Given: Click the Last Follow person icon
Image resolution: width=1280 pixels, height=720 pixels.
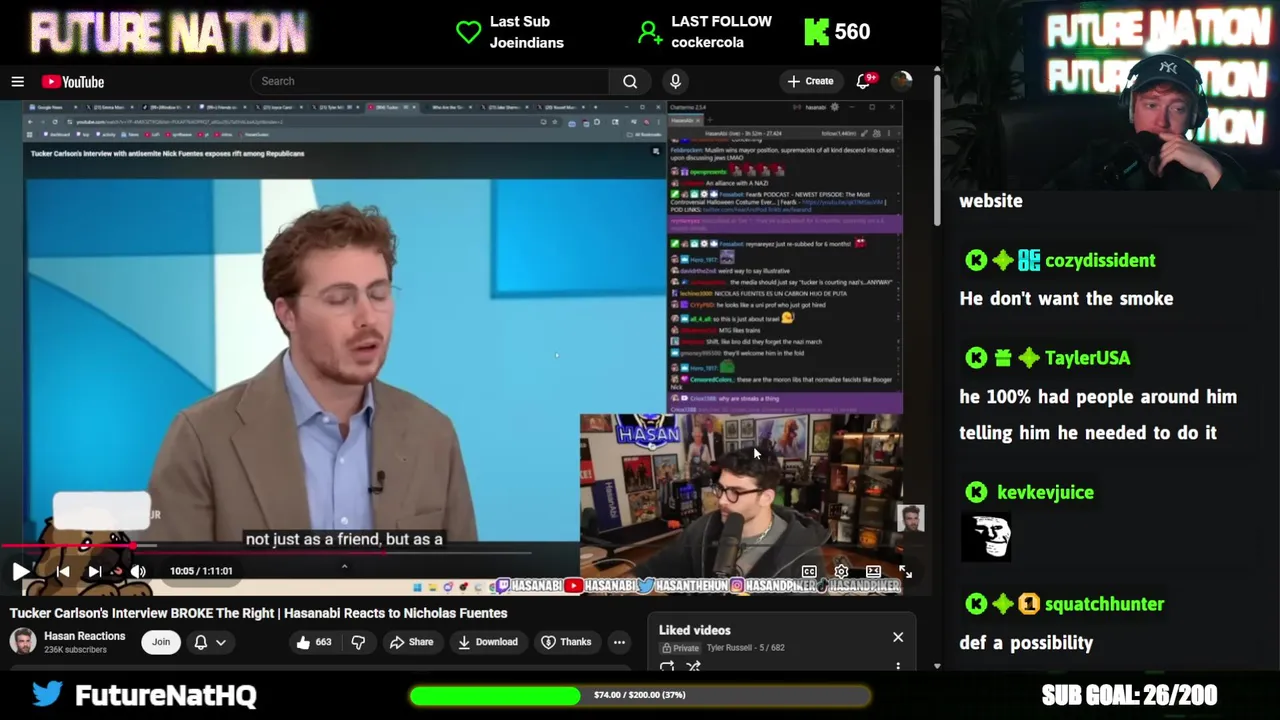Looking at the screenshot, I should (649, 32).
